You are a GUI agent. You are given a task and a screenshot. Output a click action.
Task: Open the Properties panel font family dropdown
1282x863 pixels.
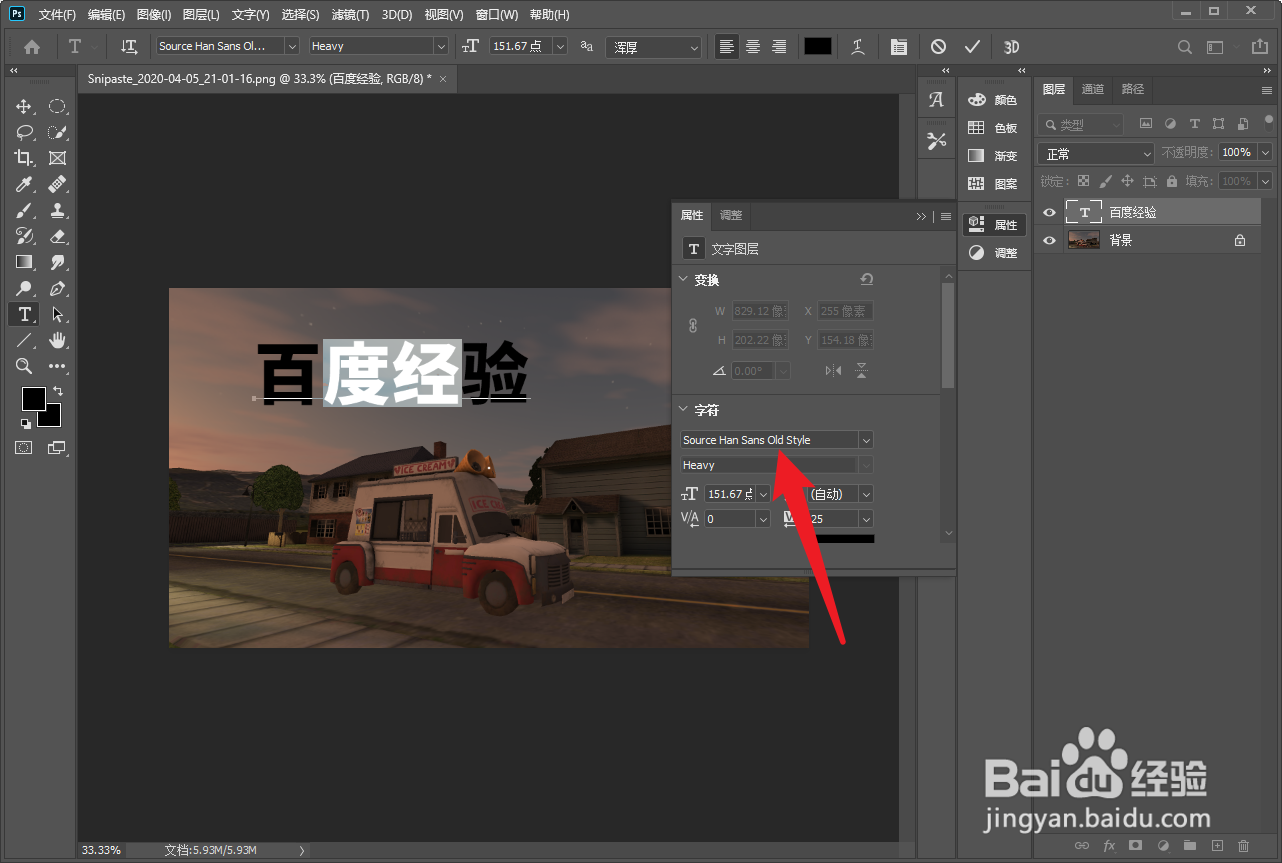(x=866, y=440)
